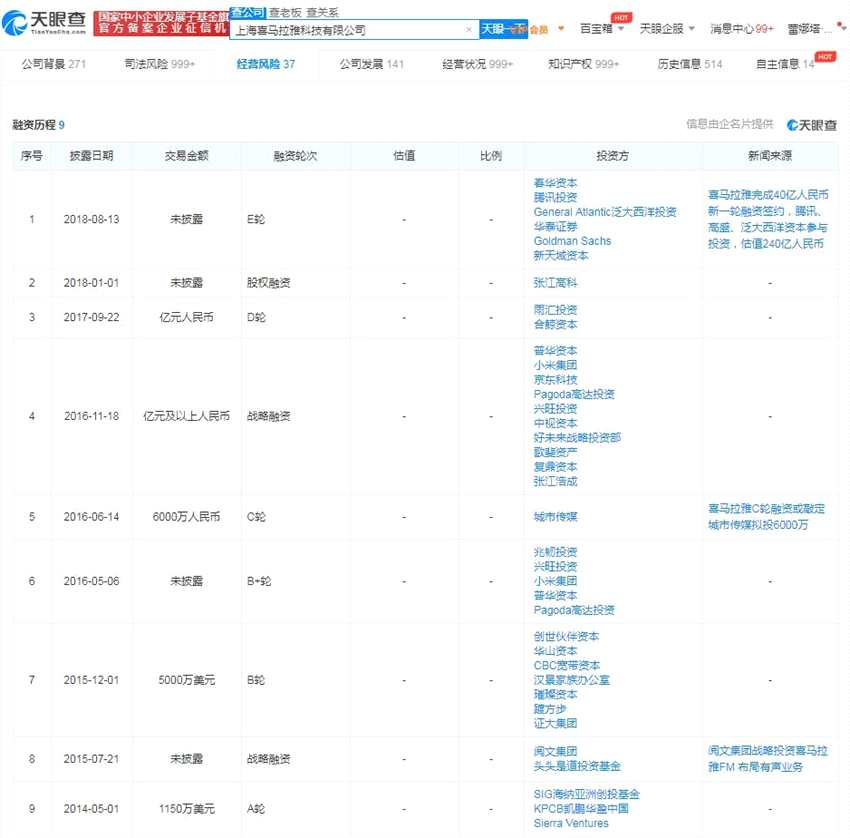Open investor 张江高科
The width and height of the screenshot is (850, 838).
pos(555,282)
